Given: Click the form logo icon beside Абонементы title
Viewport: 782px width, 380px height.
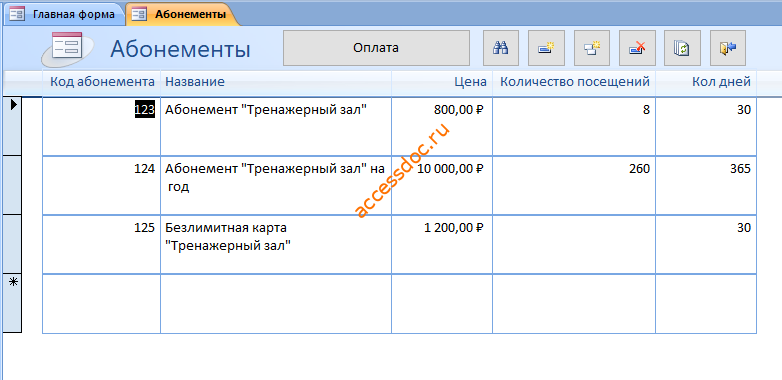Looking at the screenshot, I should click(67, 48).
